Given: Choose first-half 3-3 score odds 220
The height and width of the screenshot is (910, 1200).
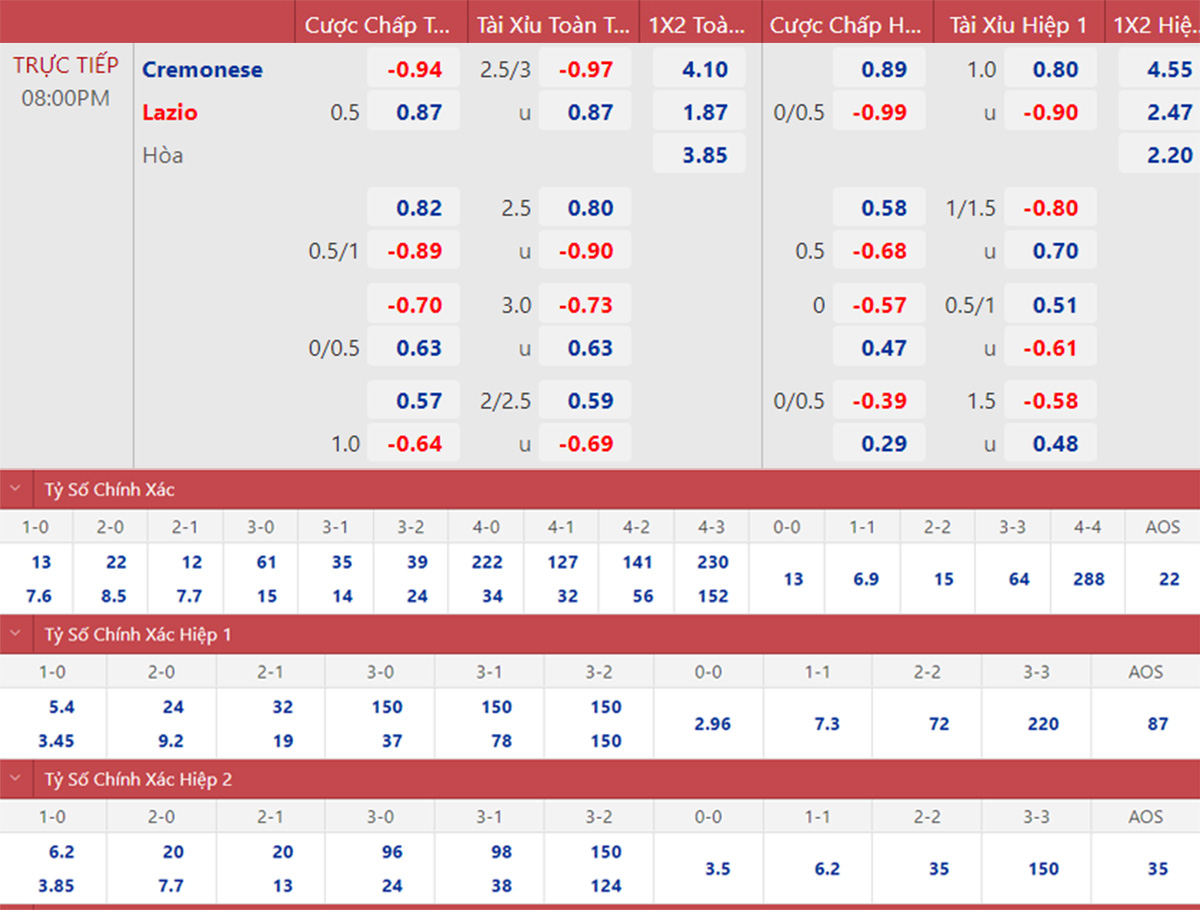Looking at the screenshot, I should pos(1042,724).
